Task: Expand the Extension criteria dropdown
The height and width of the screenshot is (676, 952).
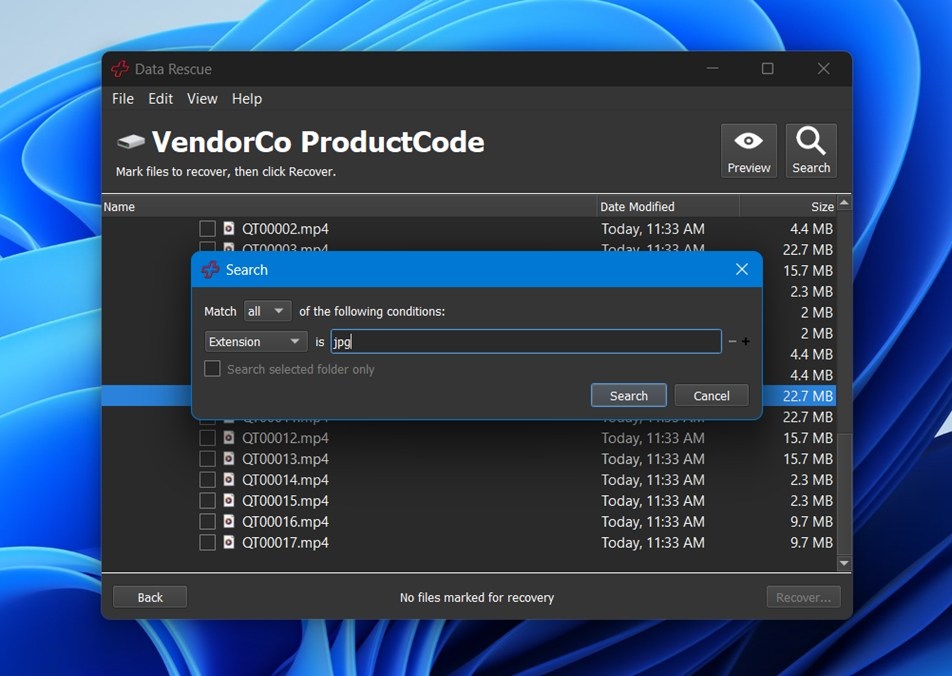Action: pyautogui.click(x=256, y=342)
